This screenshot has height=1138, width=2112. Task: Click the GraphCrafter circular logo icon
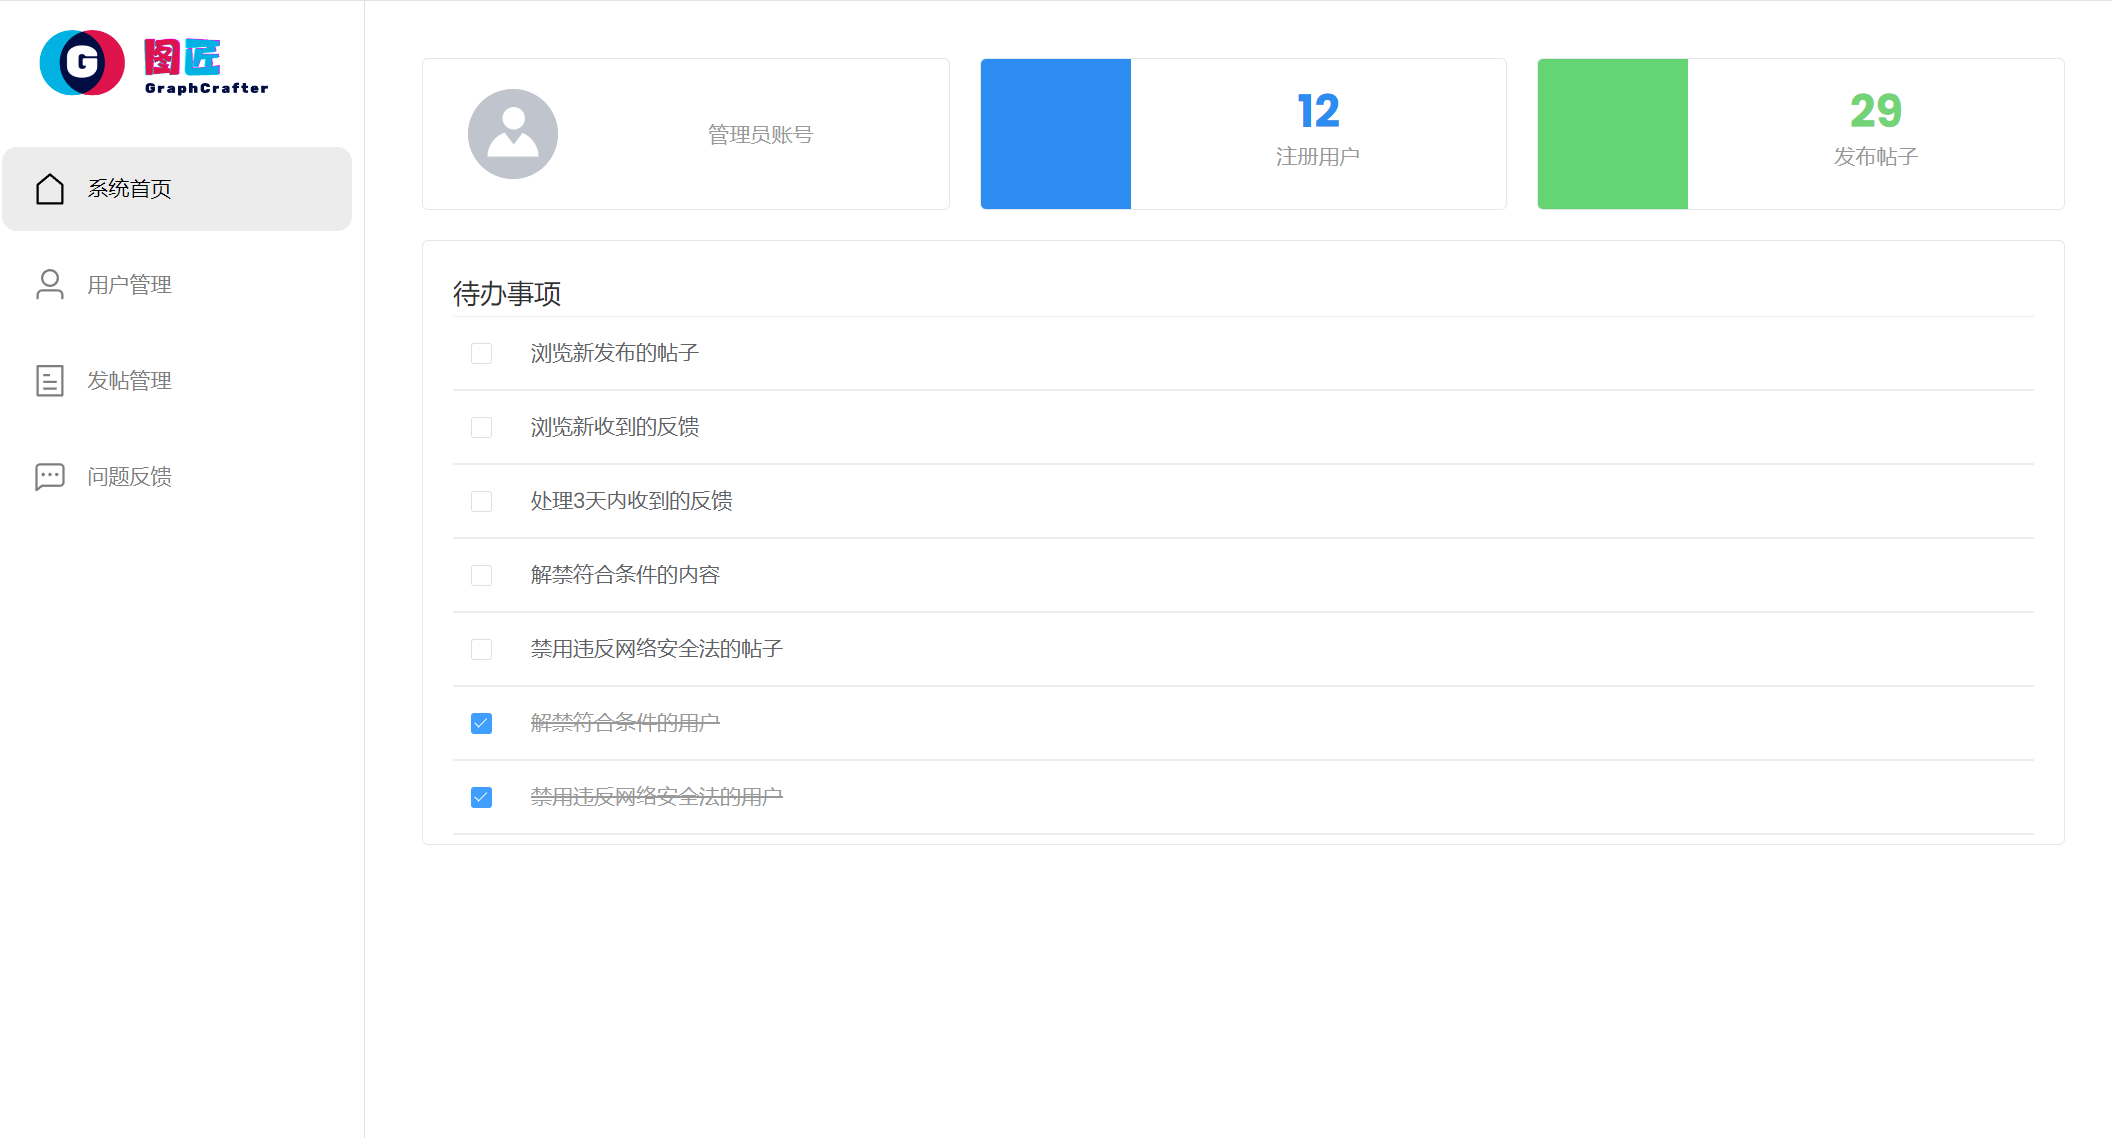click(x=82, y=63)
